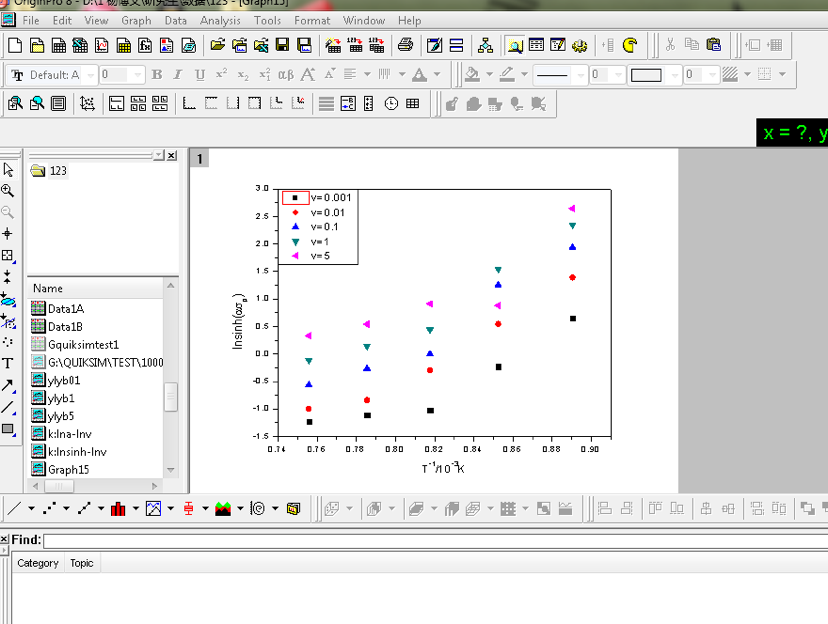The image size is (828, 624).
Task: Click the Open file folder icon
Action: tap(217, 45)
